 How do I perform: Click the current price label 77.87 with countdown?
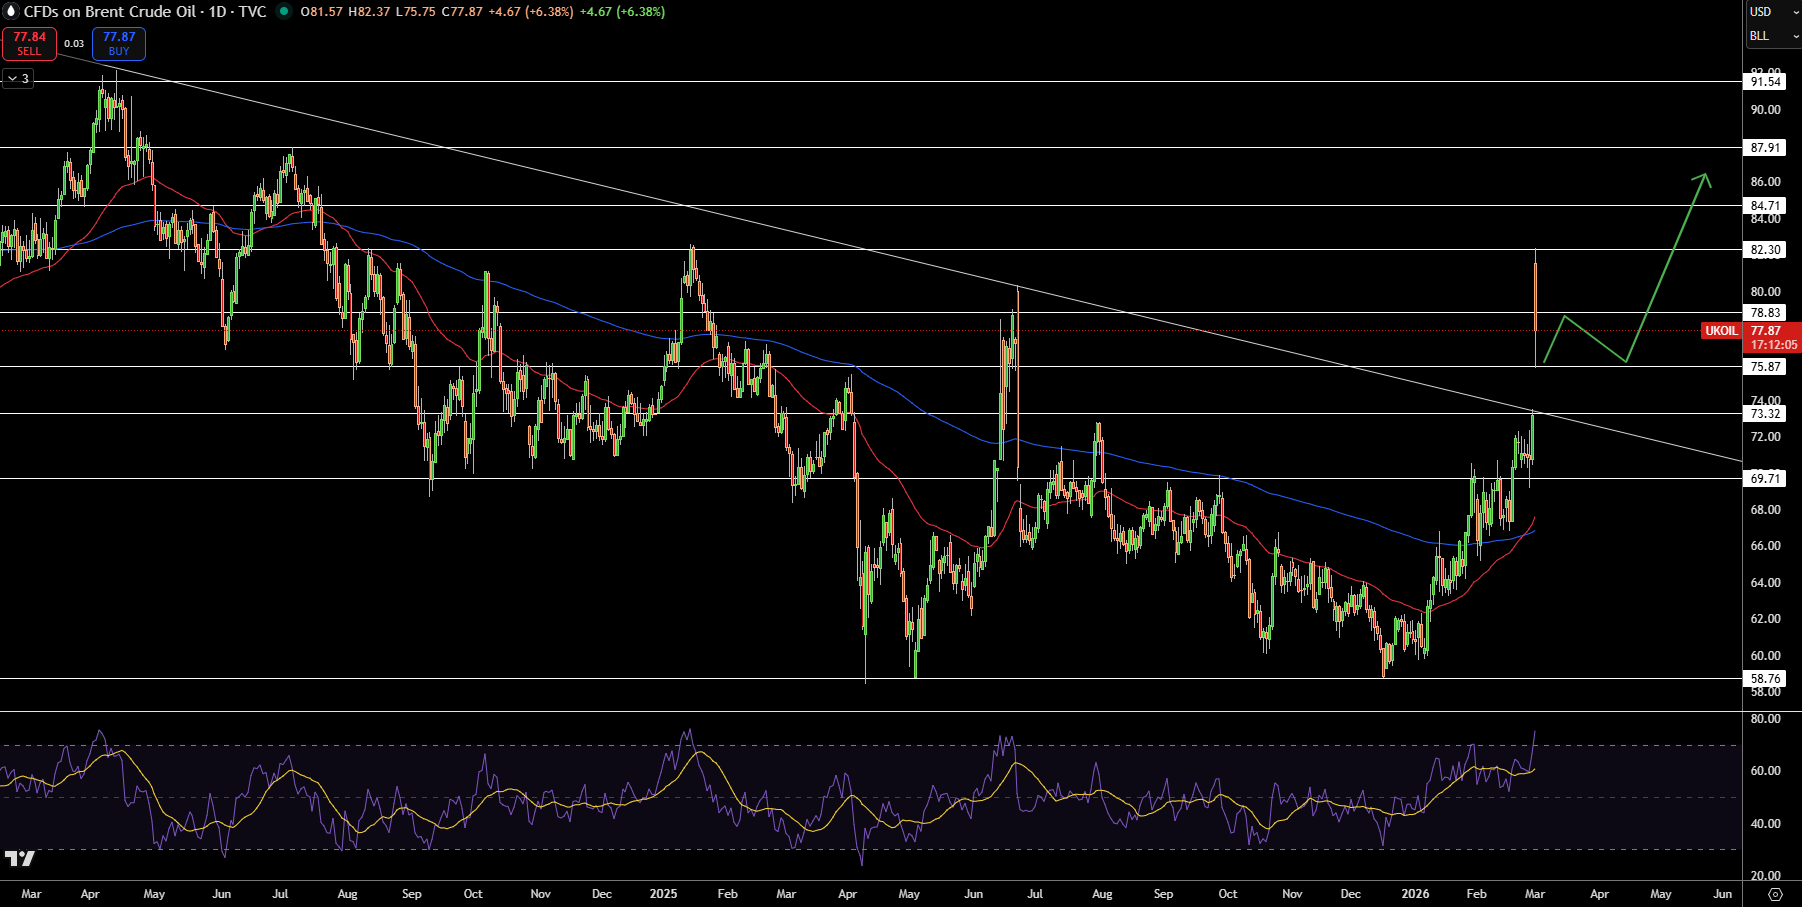click(1773, 338)
